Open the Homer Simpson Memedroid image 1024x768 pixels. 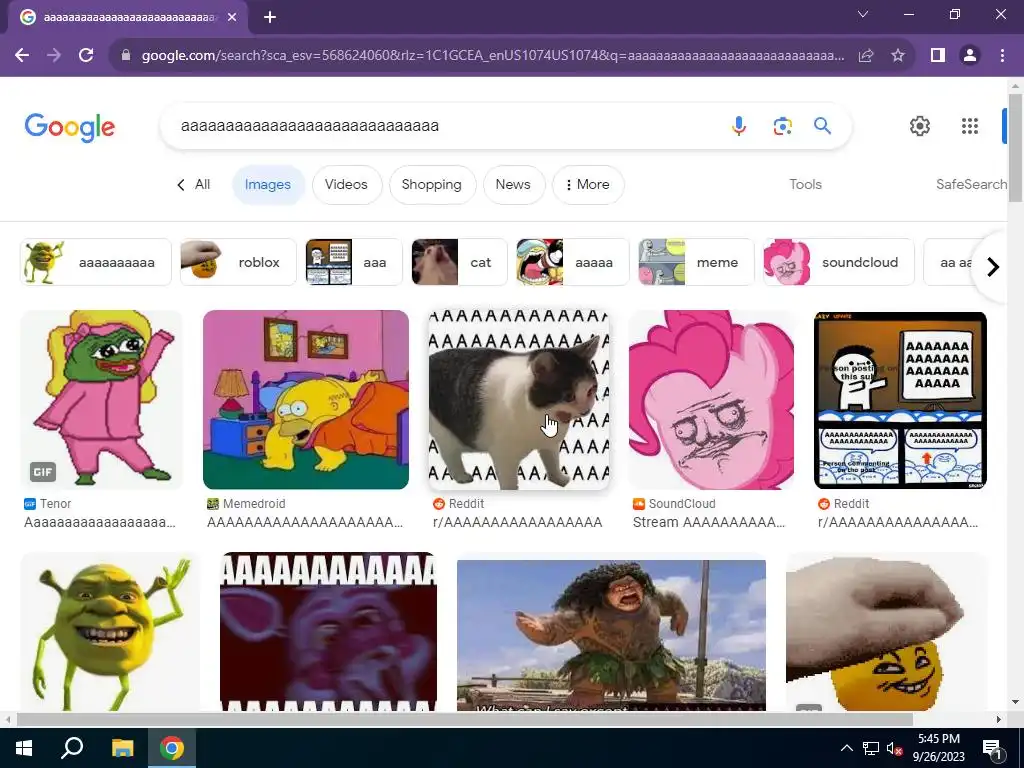click(306, 400)
